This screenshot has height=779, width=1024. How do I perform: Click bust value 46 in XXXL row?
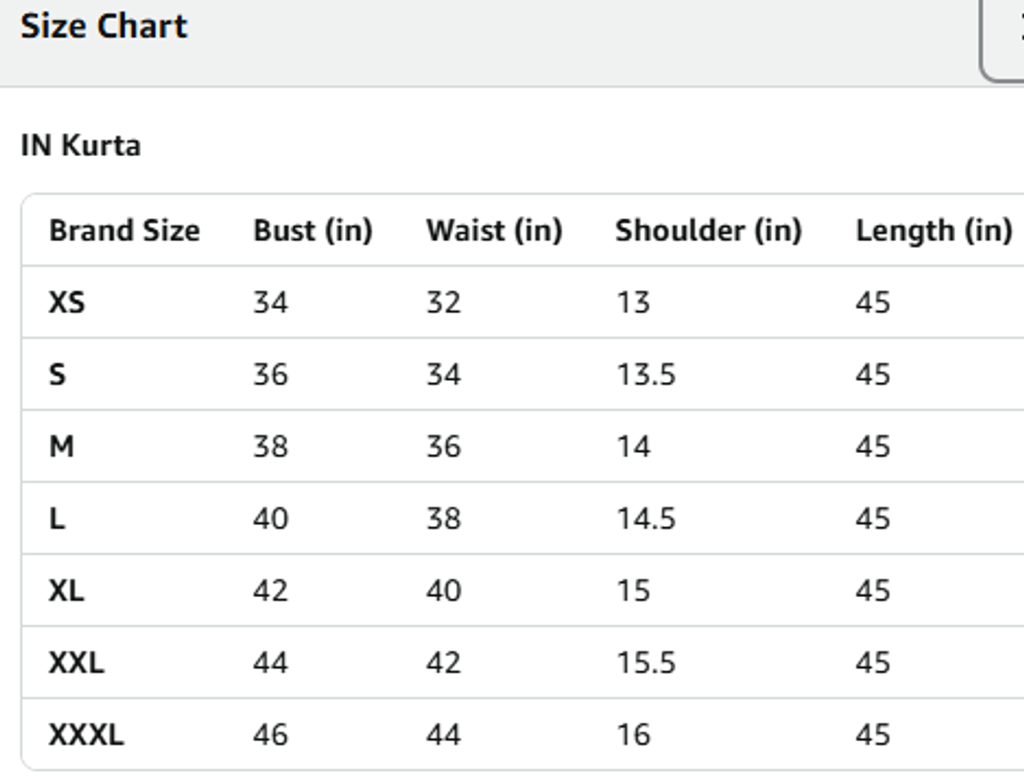pyautogui.click(x=271, y=735)
